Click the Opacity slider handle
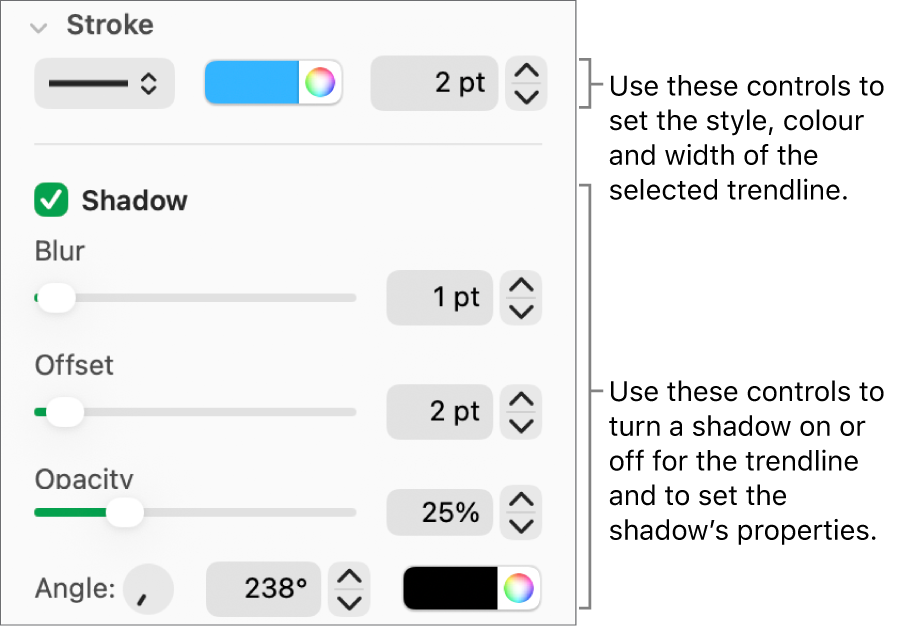The width and height of the screenshot is (902, 627). click(125, 512)
